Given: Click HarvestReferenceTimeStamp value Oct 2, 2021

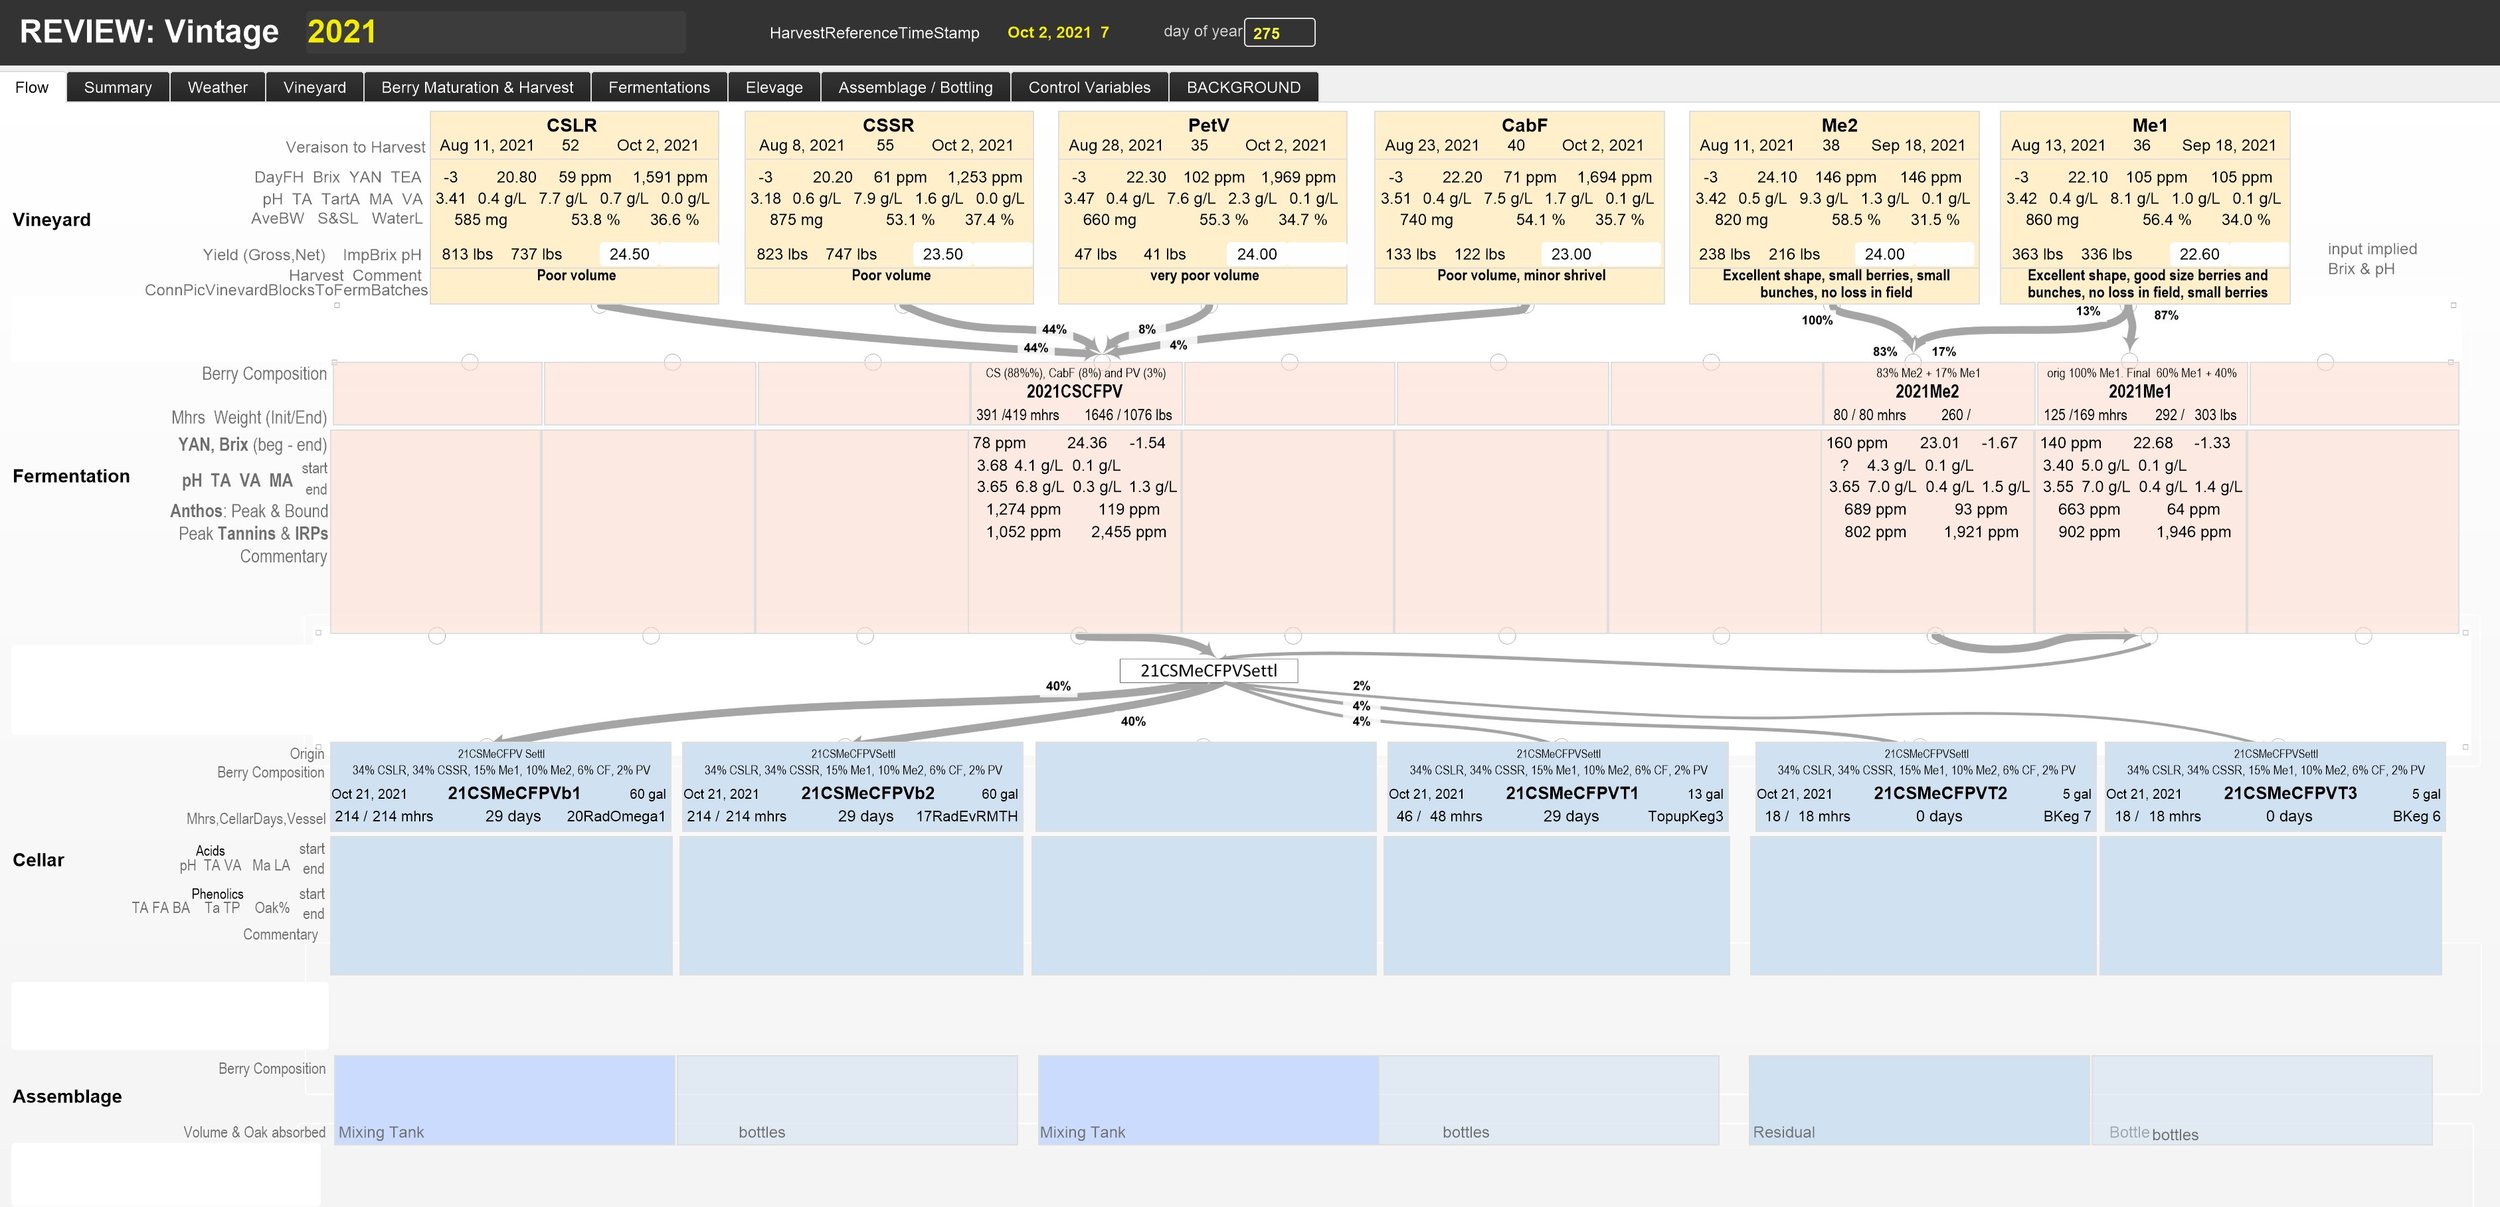Looking at the screenshot, I should pos(1058,32).
